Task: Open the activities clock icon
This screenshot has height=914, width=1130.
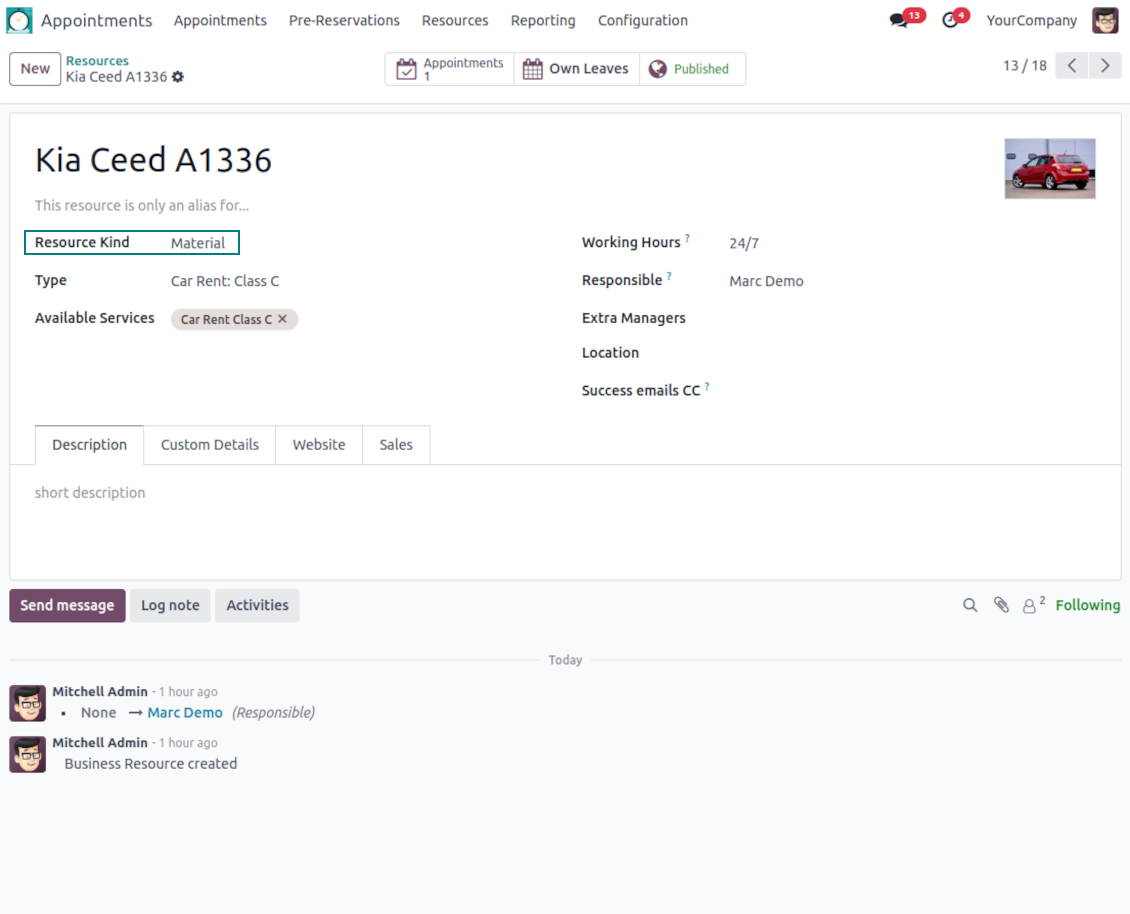Action: tap(950, 21)
